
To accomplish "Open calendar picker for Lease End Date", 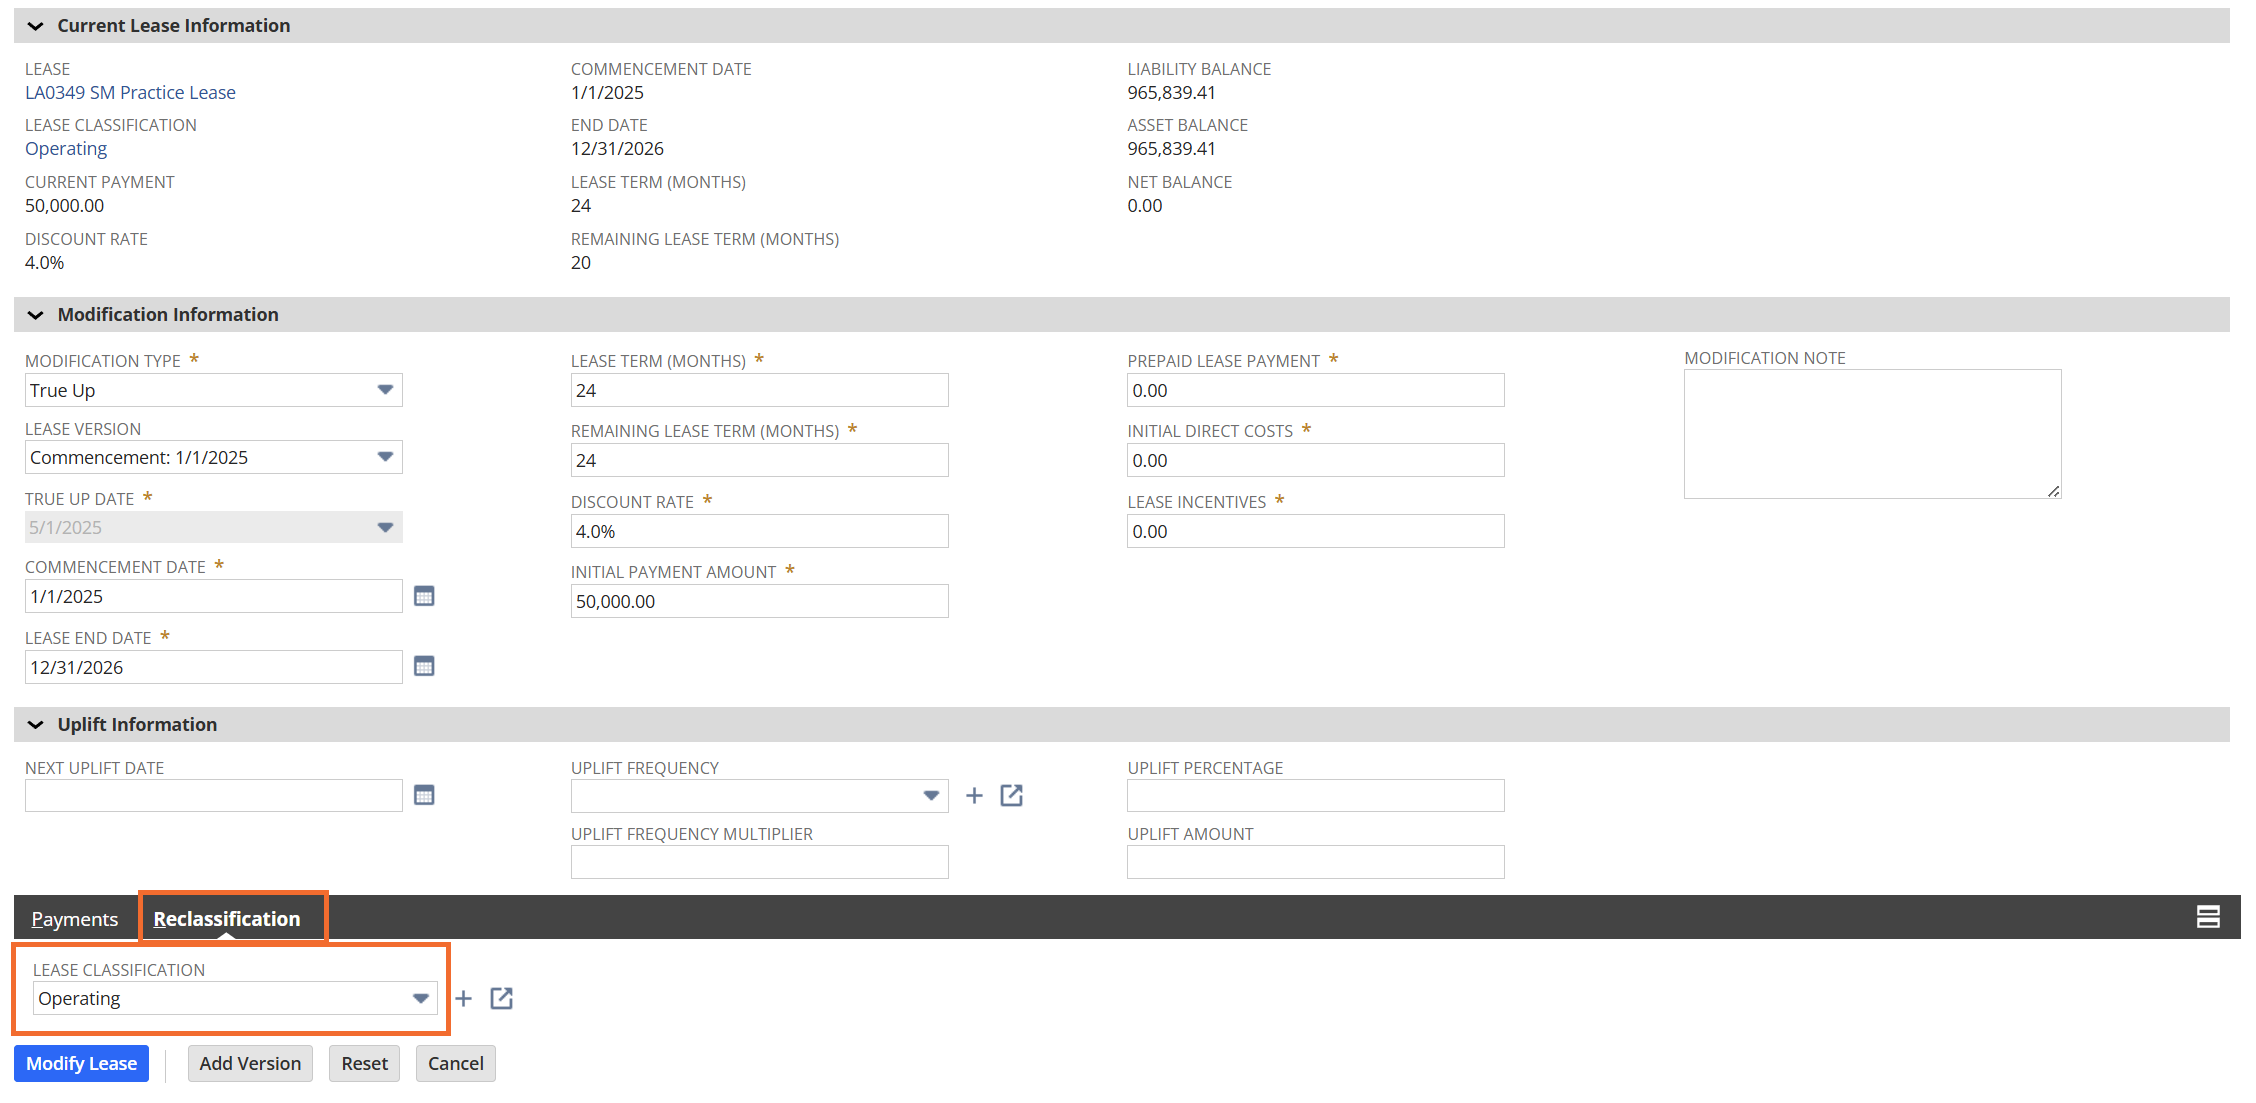I will point(424,666).
